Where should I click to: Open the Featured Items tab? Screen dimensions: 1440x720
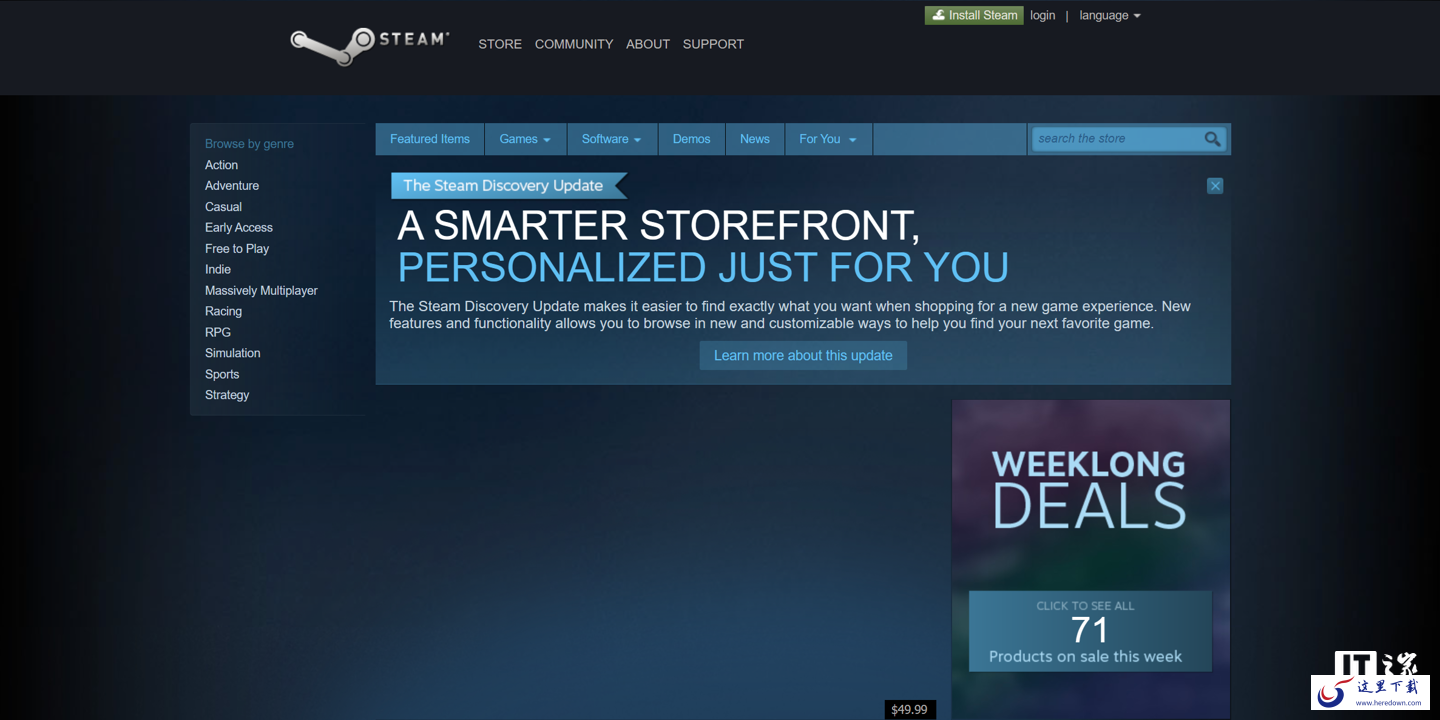[x=430, y=139]
